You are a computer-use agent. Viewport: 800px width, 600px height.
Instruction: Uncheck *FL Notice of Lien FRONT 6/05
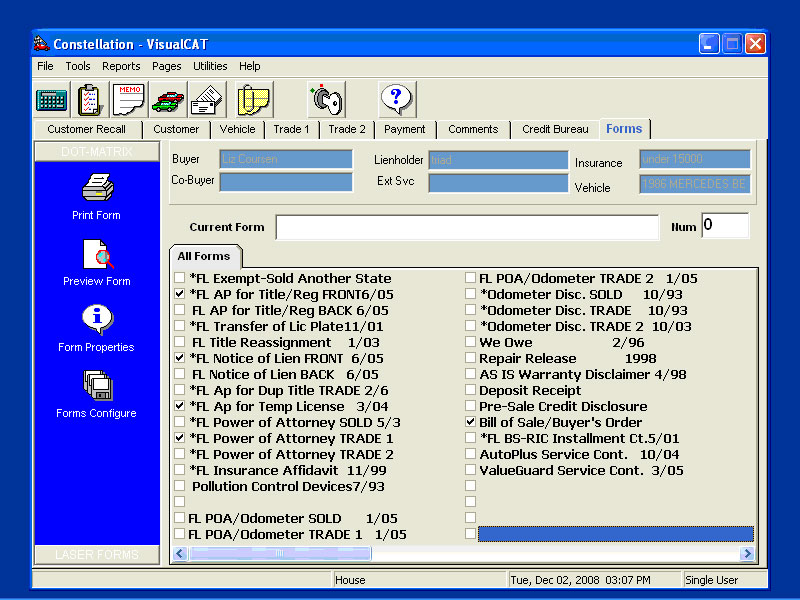(x=180, y=357)
